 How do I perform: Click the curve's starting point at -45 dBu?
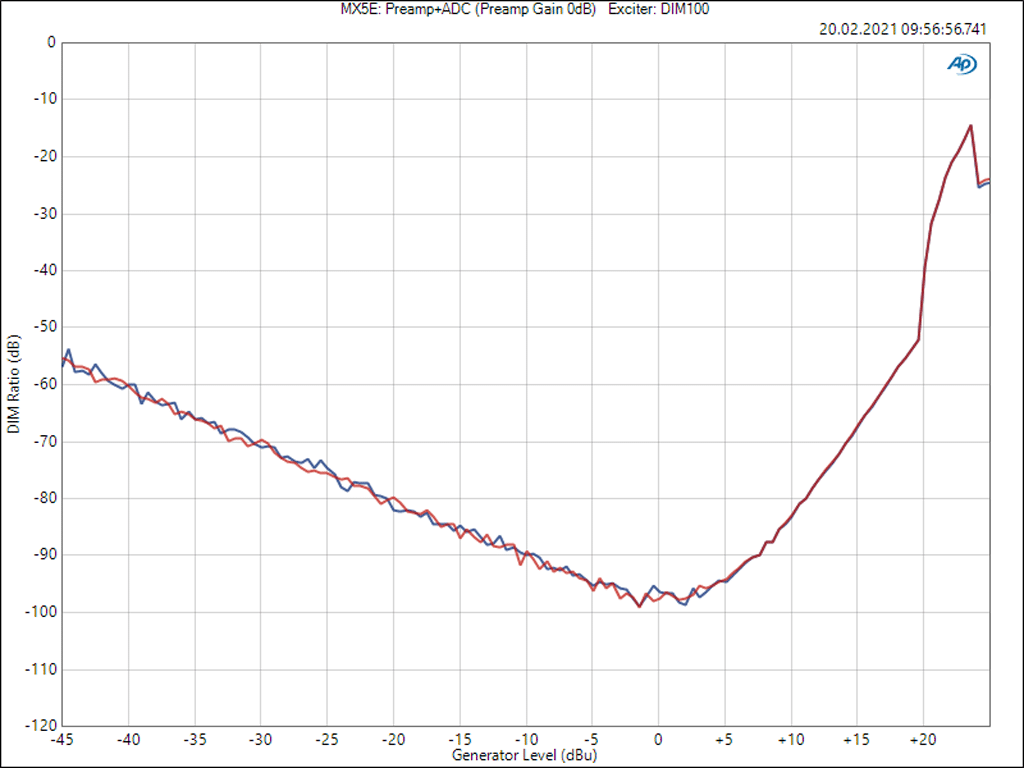point(63,362)
